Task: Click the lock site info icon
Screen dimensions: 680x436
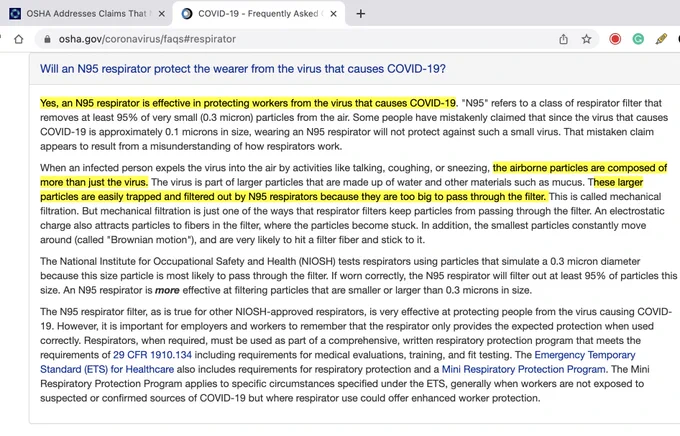Action: (47, 39)
